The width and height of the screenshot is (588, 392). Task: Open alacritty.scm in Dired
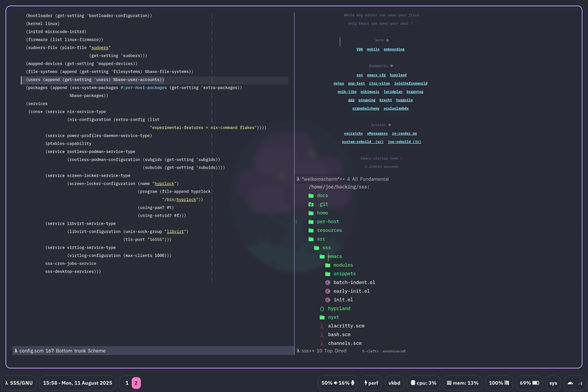coord(346,326)
